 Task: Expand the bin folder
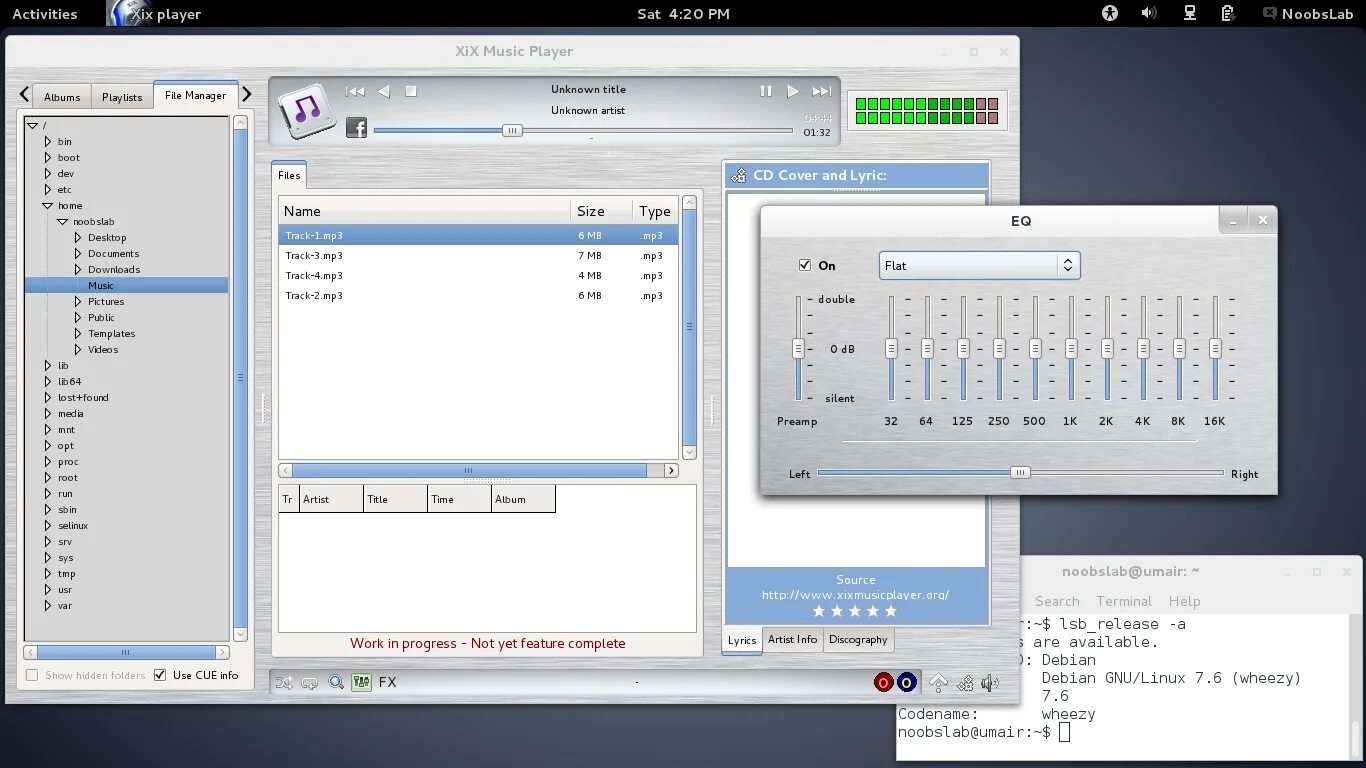pos(47,142)
